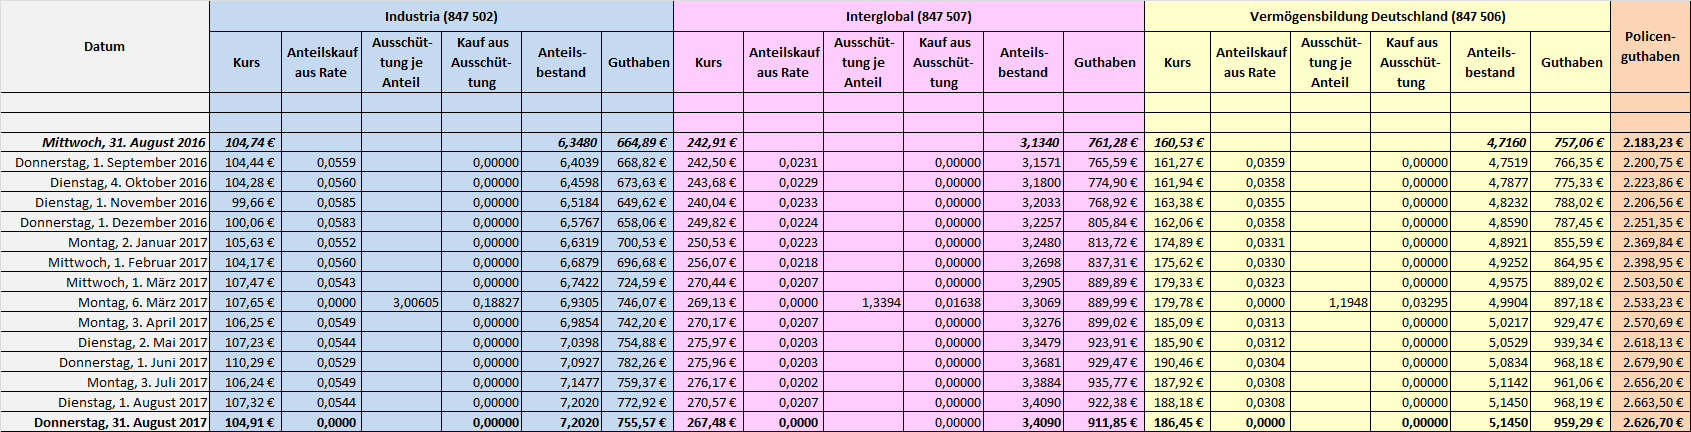Click Vermögensbildung Kurs cell 190,46 €
Viewport: 1691px width, 432px height.
[1177, 362]
